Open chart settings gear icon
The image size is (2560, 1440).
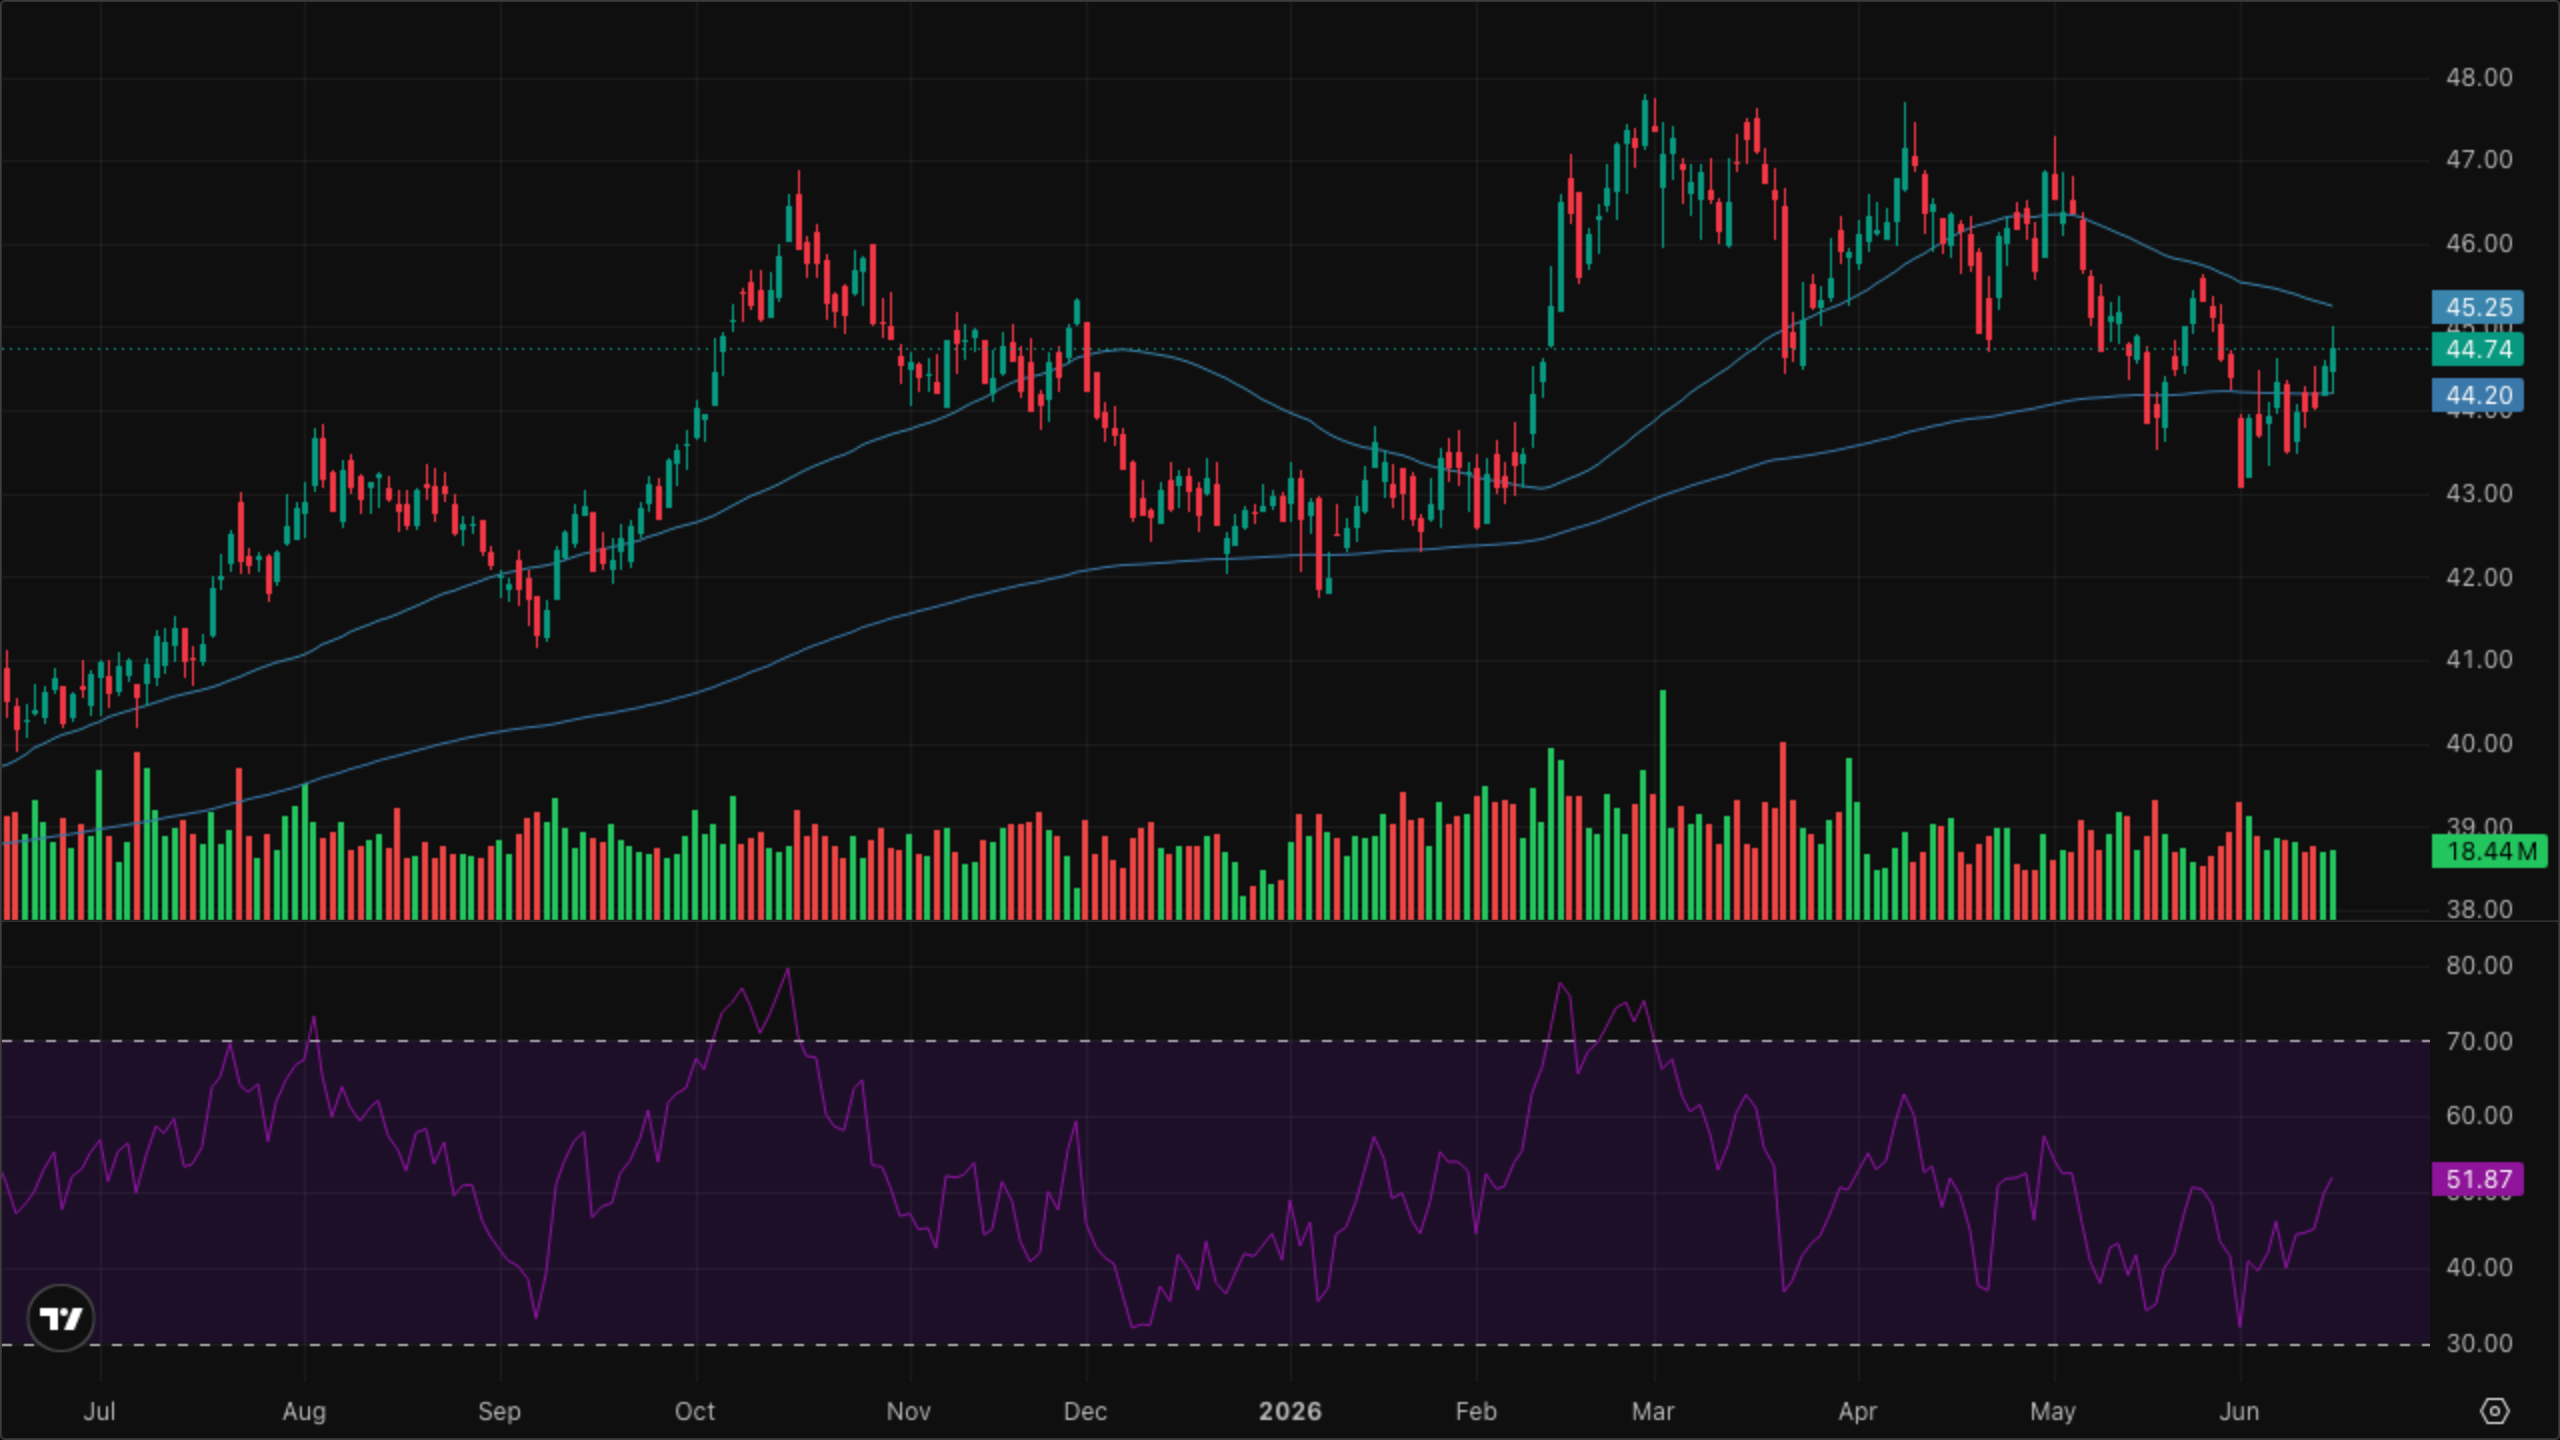pyautogui.click(x=2495, y=1411)
